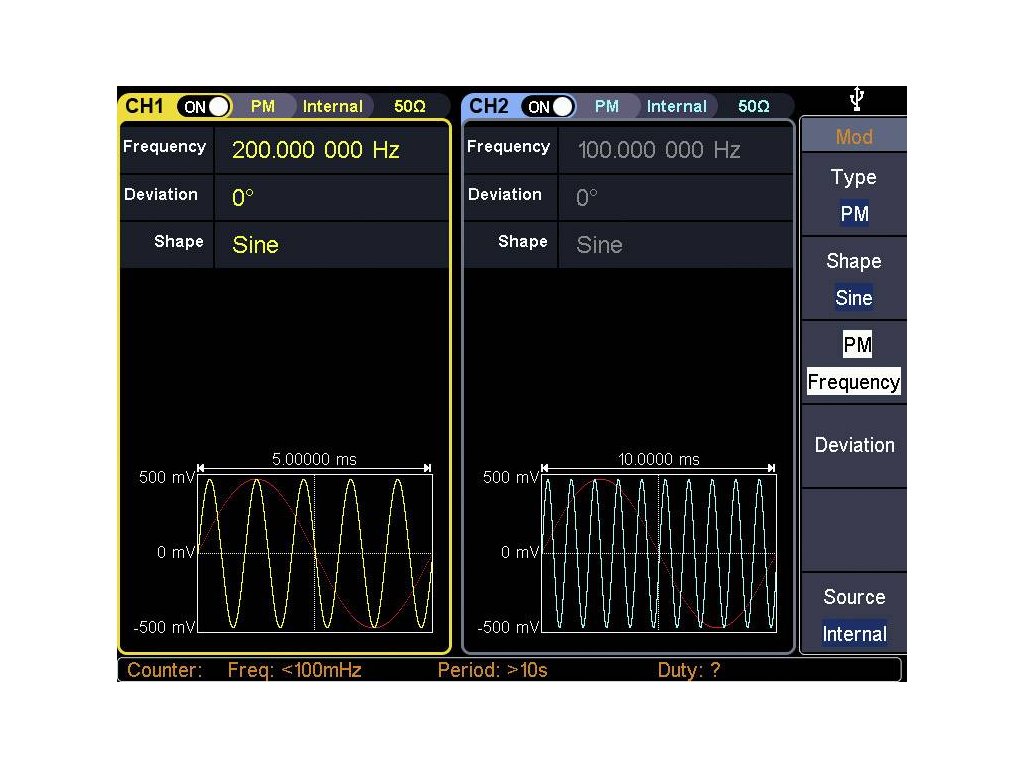The width and height of the screenshot is (1024, 768).
Task: Switch the modulation Source Internal setting
Action: 853,615
